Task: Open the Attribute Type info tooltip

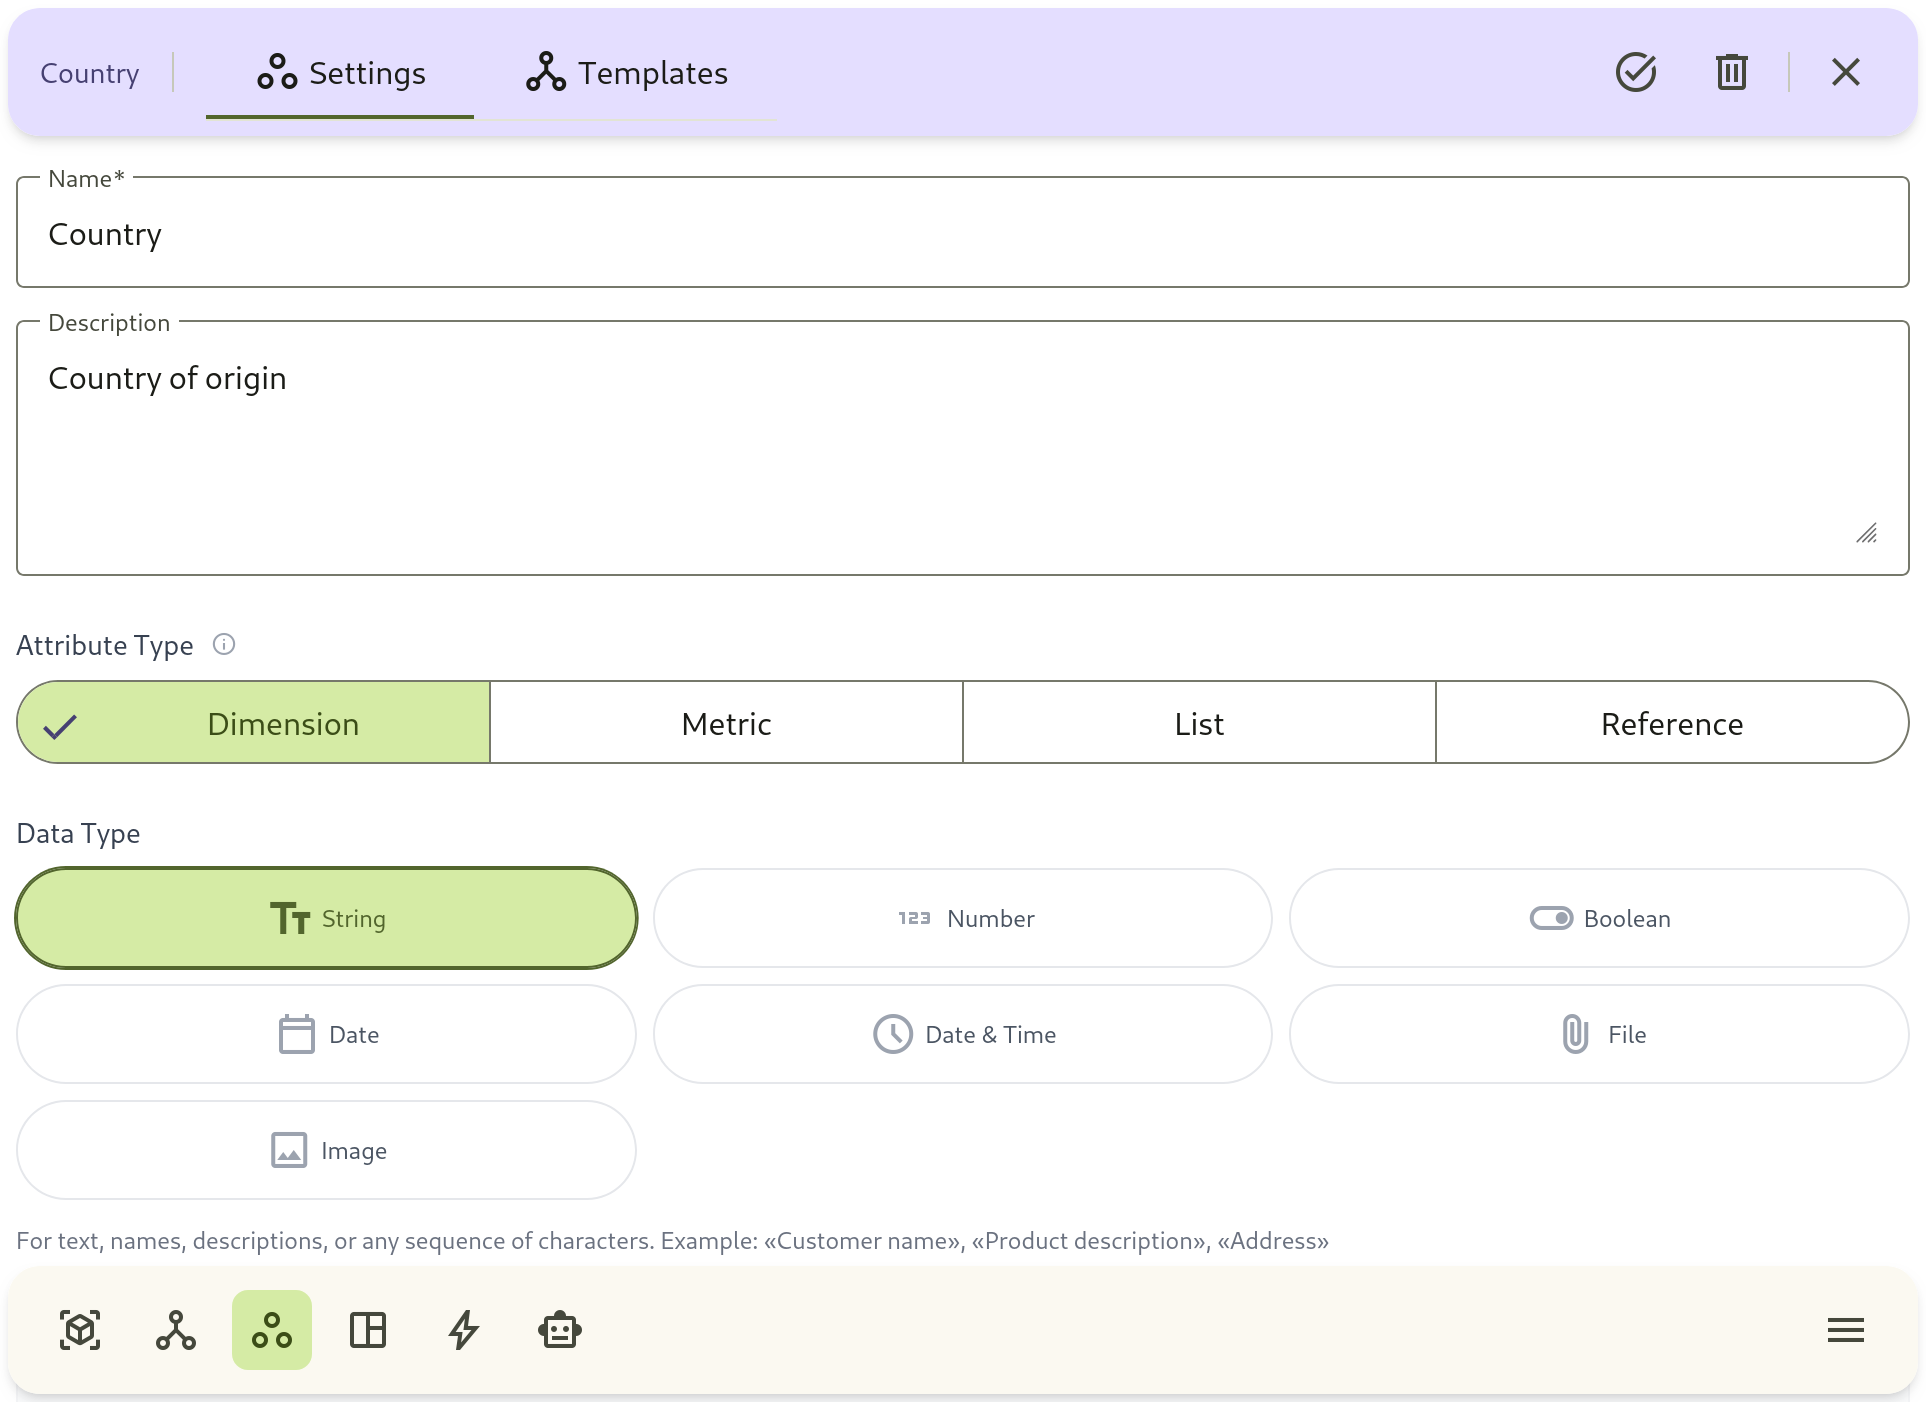Action: 224,644
